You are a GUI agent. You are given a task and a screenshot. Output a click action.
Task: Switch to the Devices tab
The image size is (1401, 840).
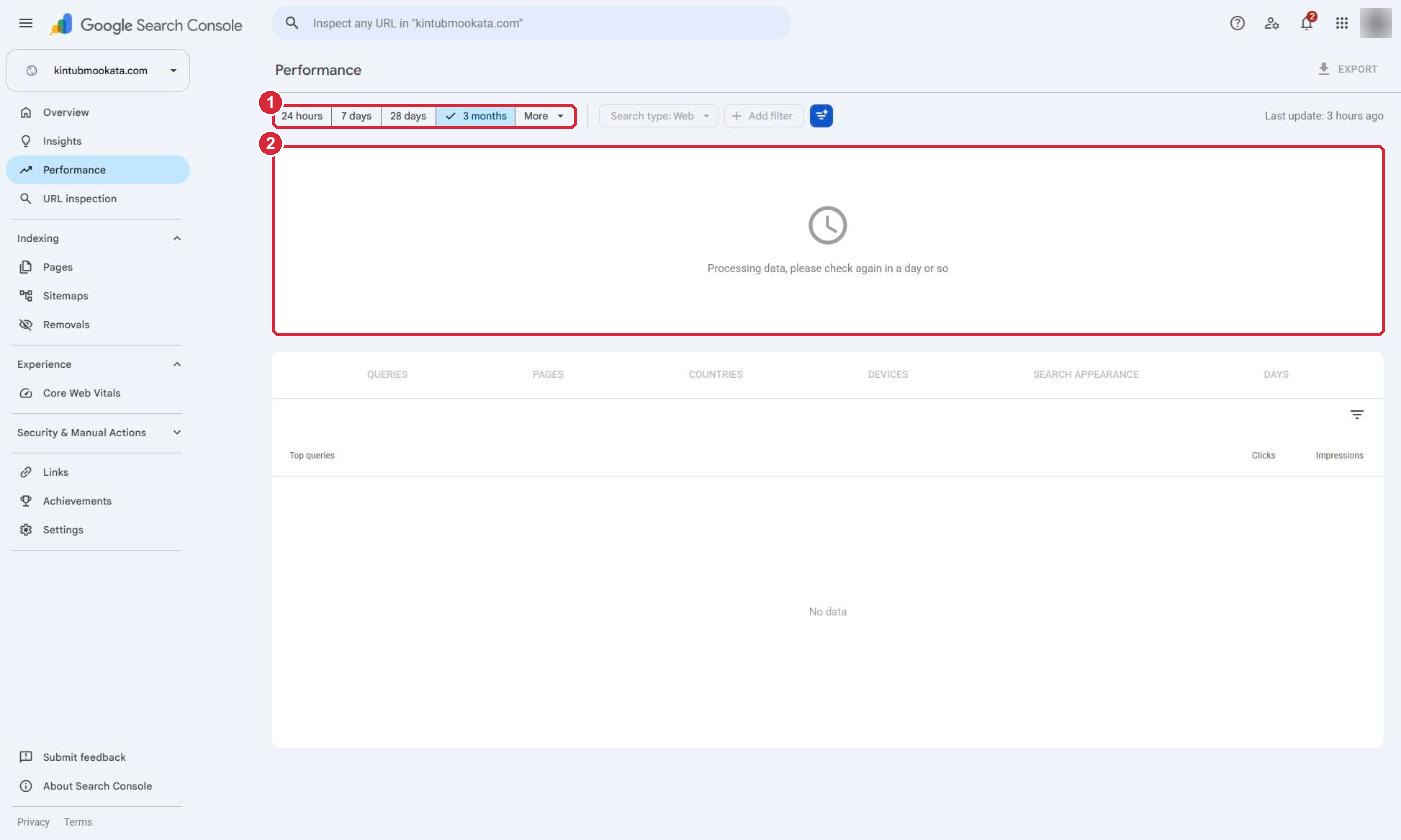888,375
